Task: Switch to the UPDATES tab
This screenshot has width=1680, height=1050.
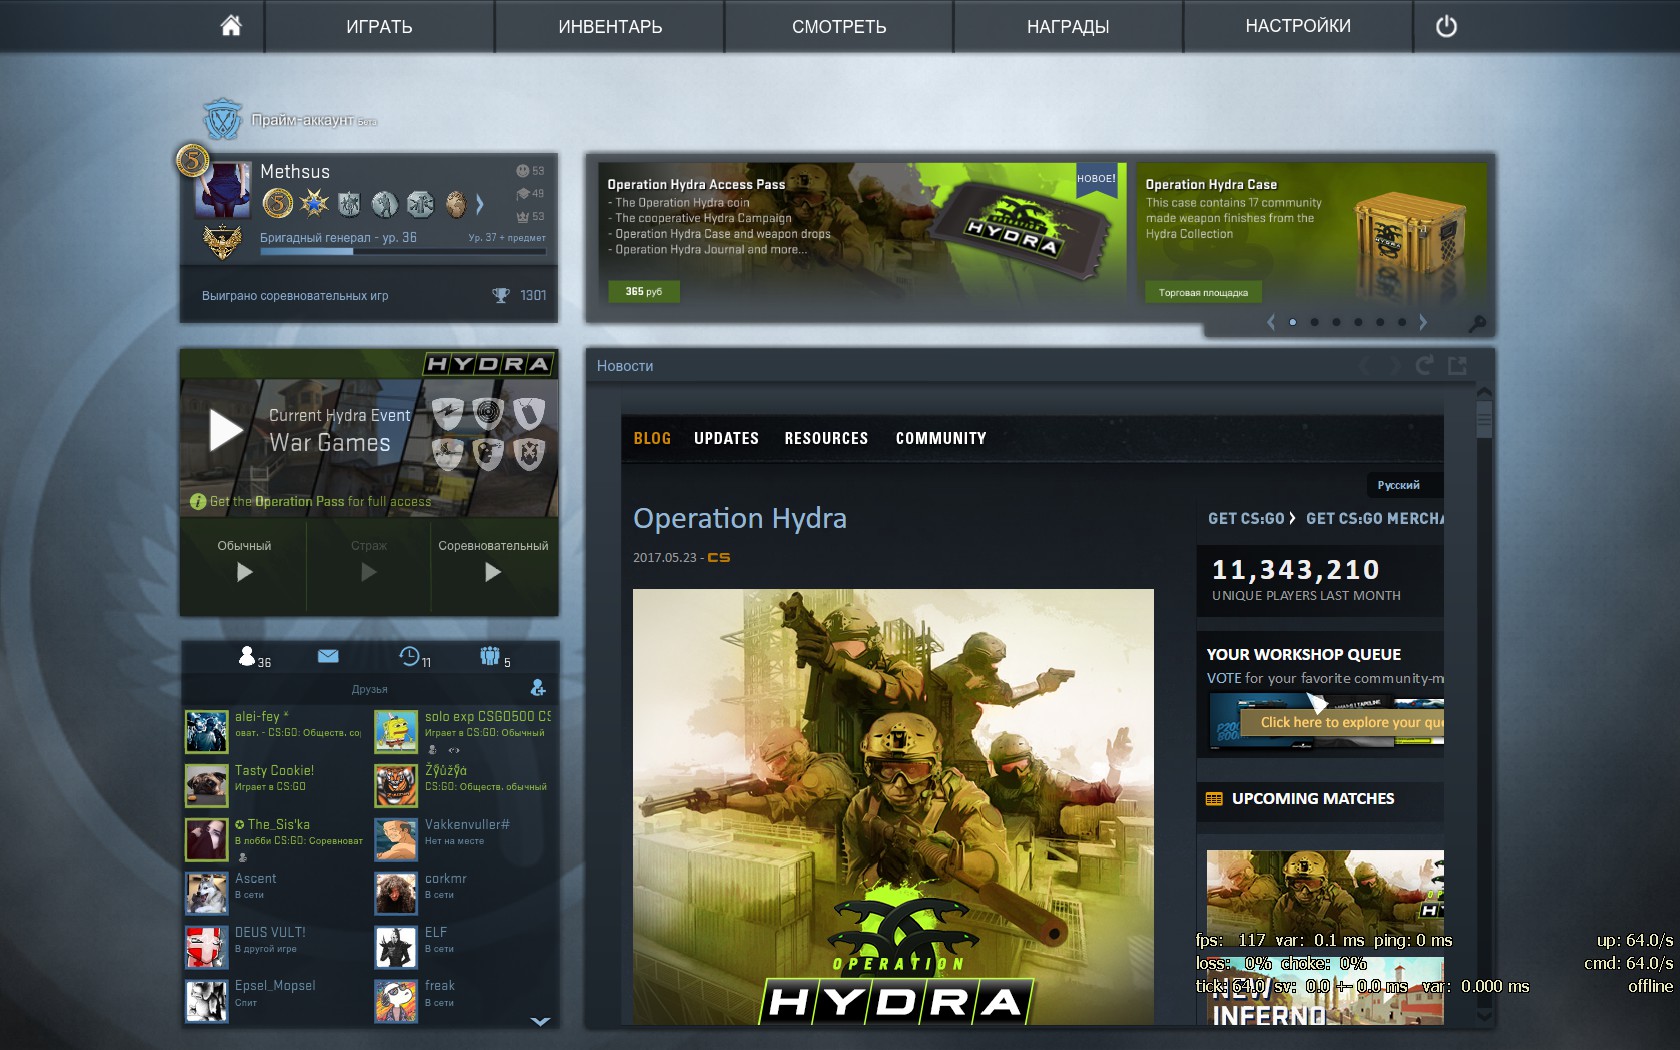Action: [726, 438]
